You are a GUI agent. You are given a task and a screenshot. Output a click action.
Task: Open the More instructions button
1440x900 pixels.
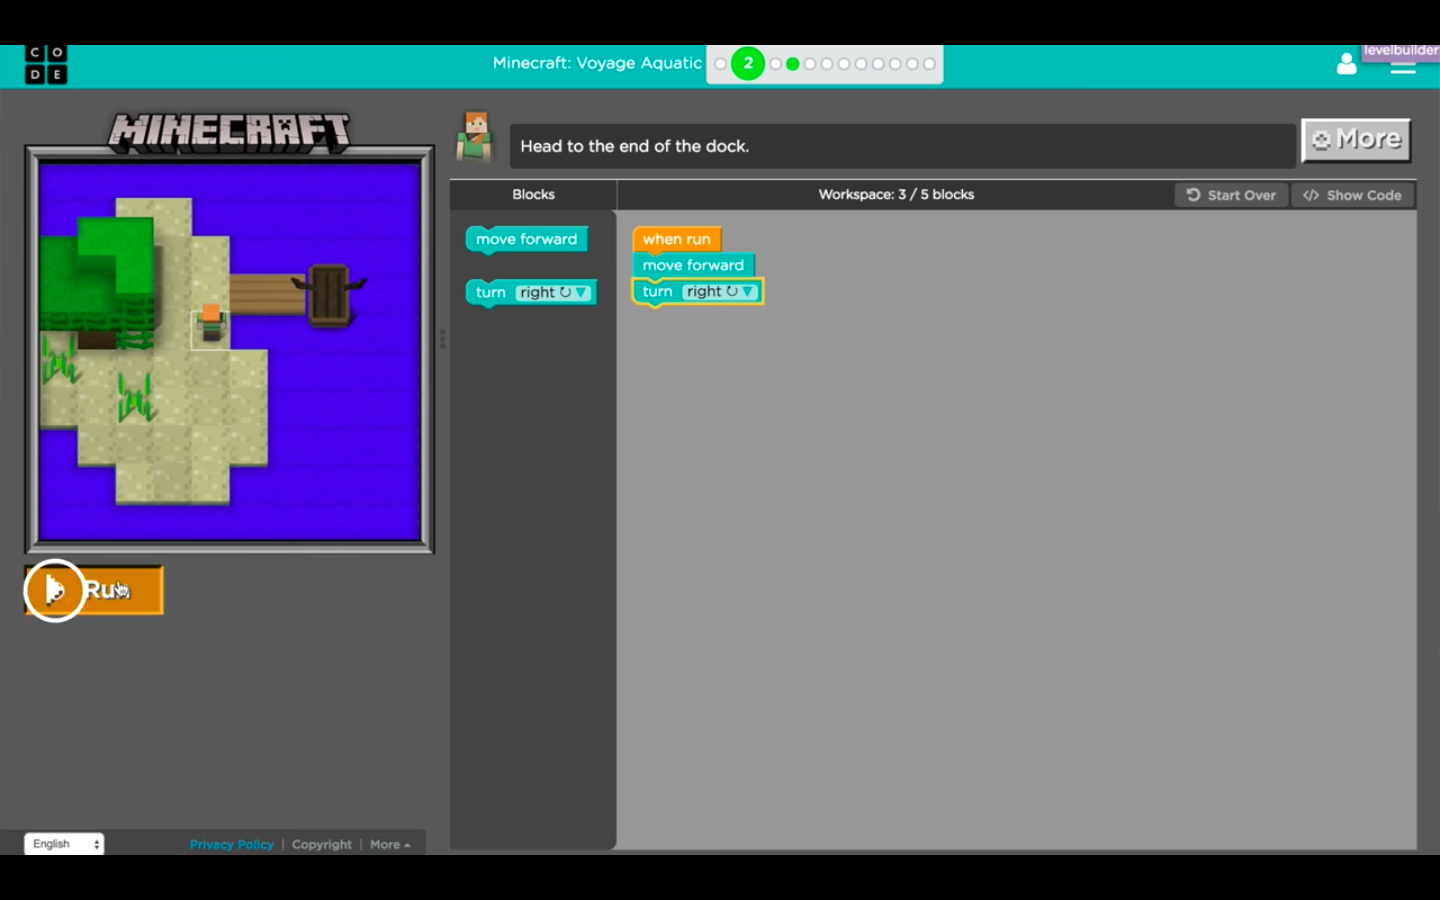tap(1356, 140)
